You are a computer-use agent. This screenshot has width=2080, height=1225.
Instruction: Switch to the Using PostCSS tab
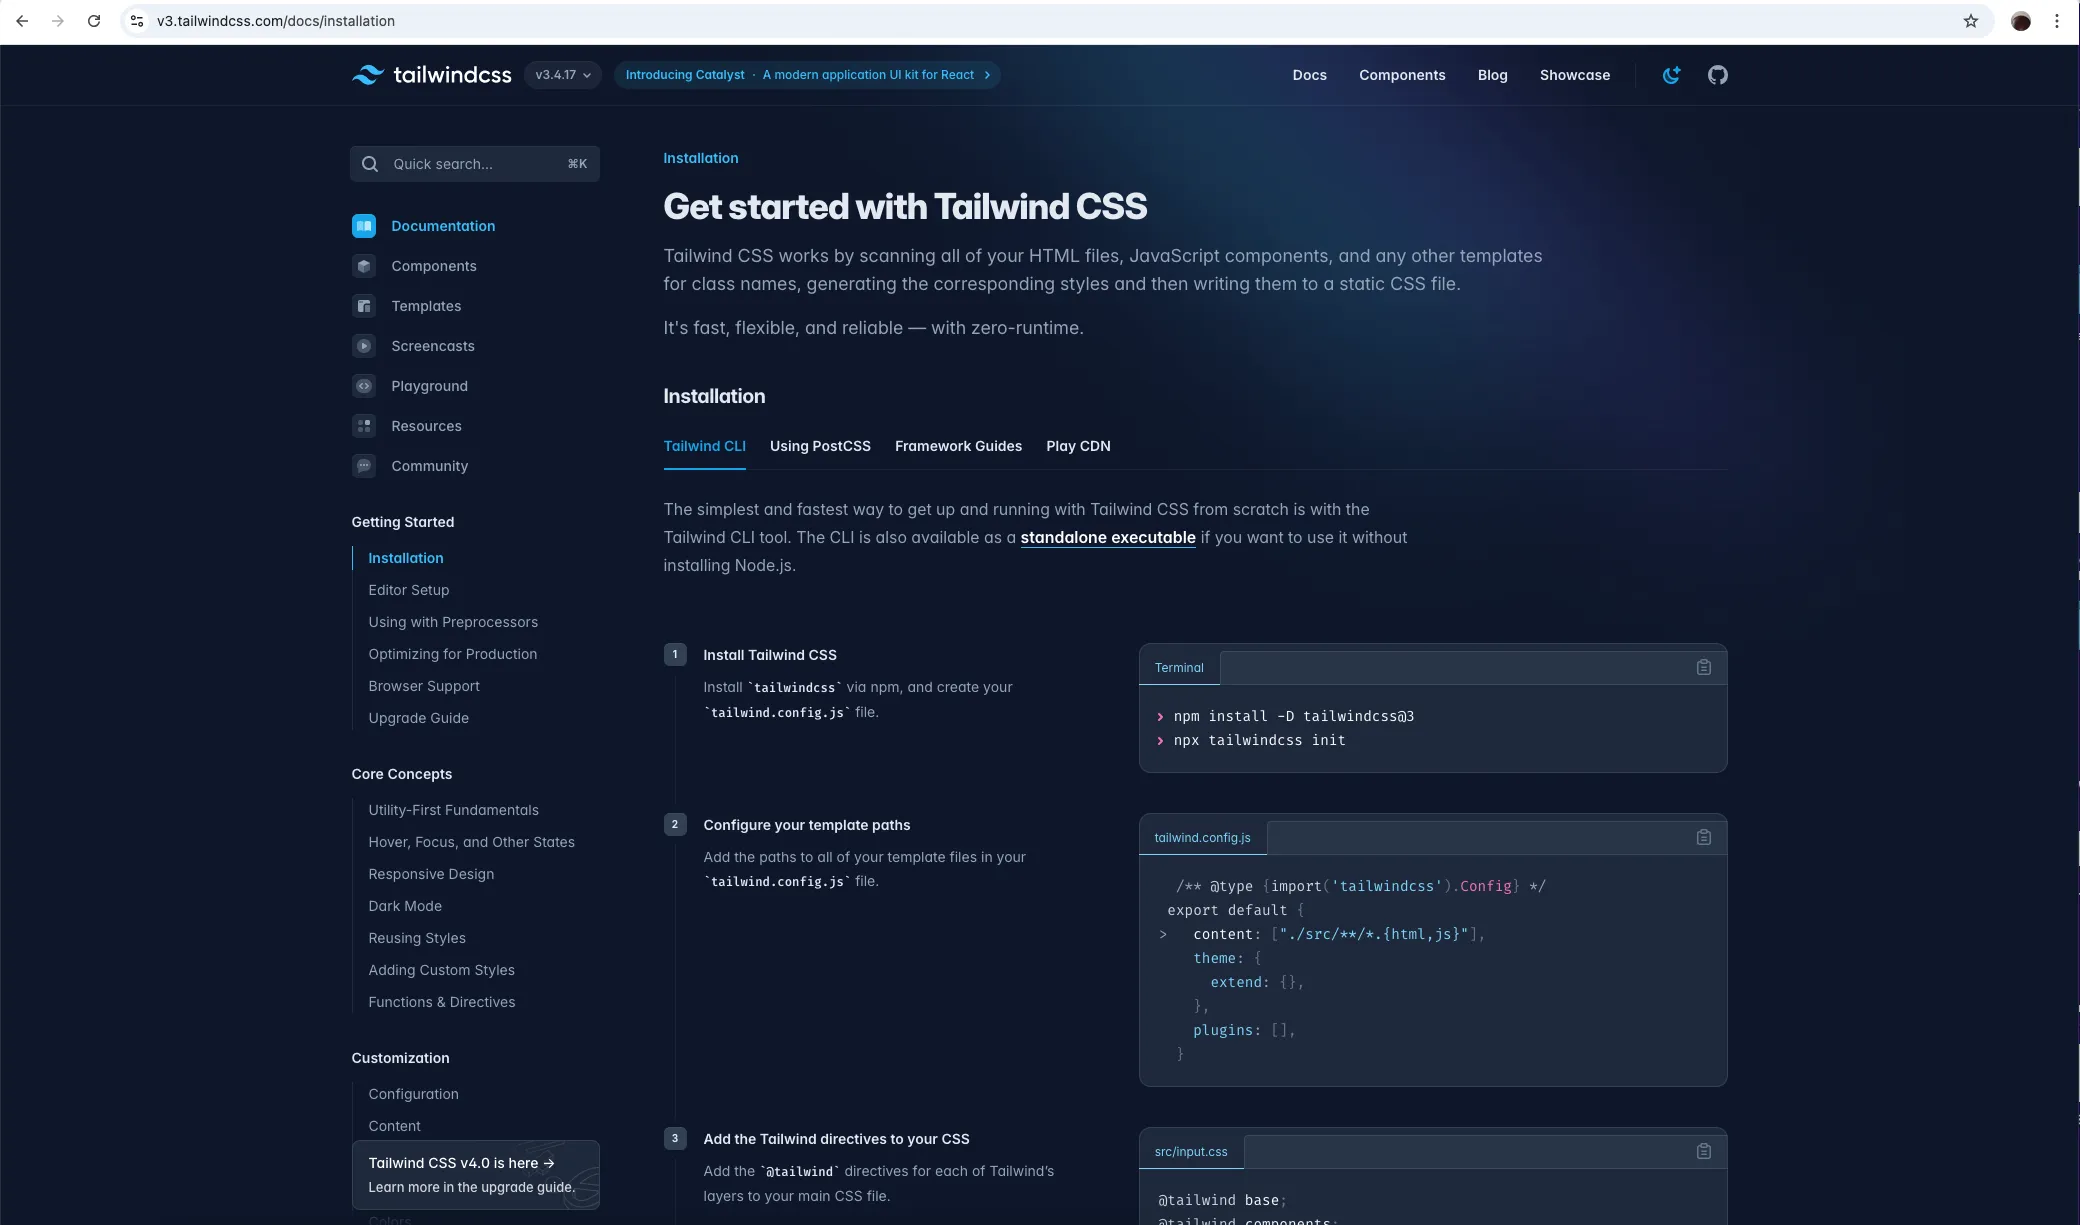819,446
